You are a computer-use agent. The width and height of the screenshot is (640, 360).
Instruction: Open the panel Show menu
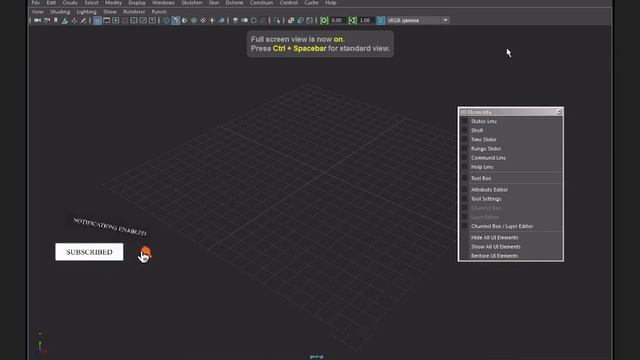(x=110, y=12)
